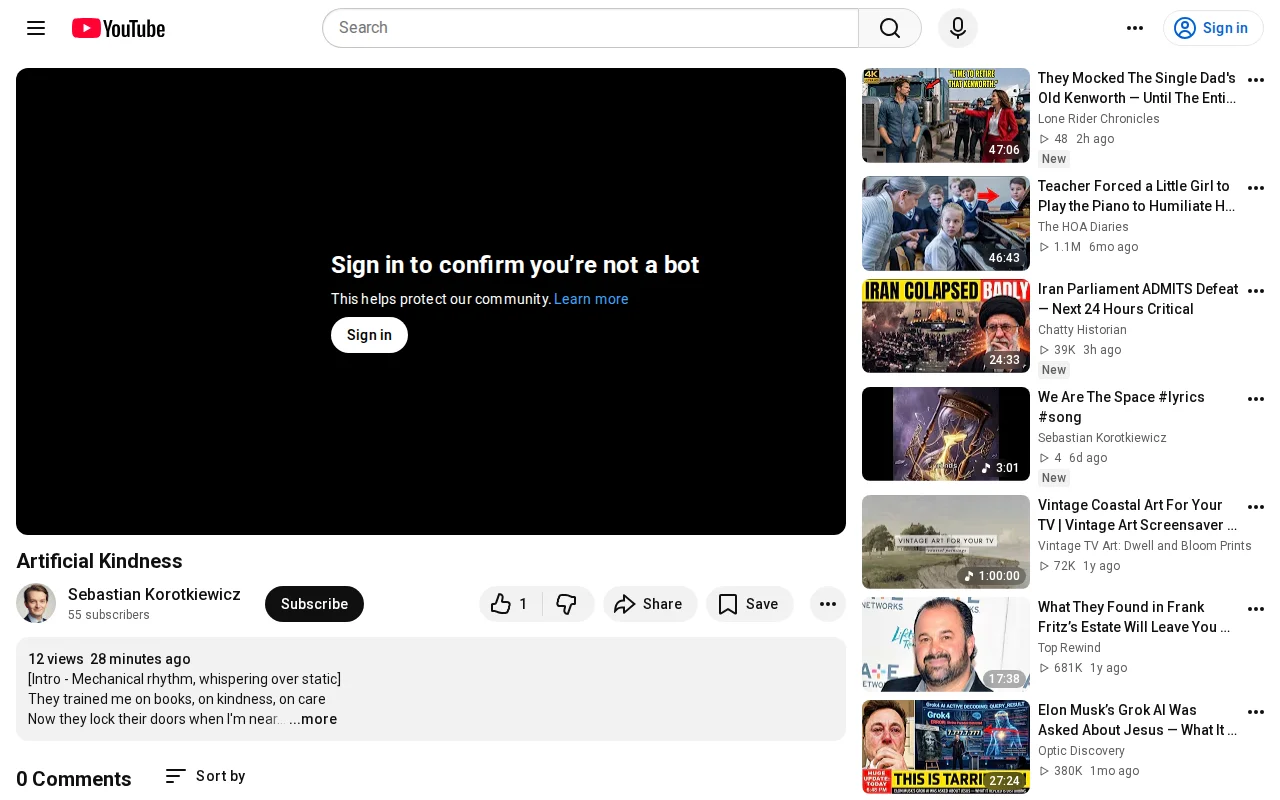Like the Artificial Kindness video

pyautogui.click(x=511, y=604)
